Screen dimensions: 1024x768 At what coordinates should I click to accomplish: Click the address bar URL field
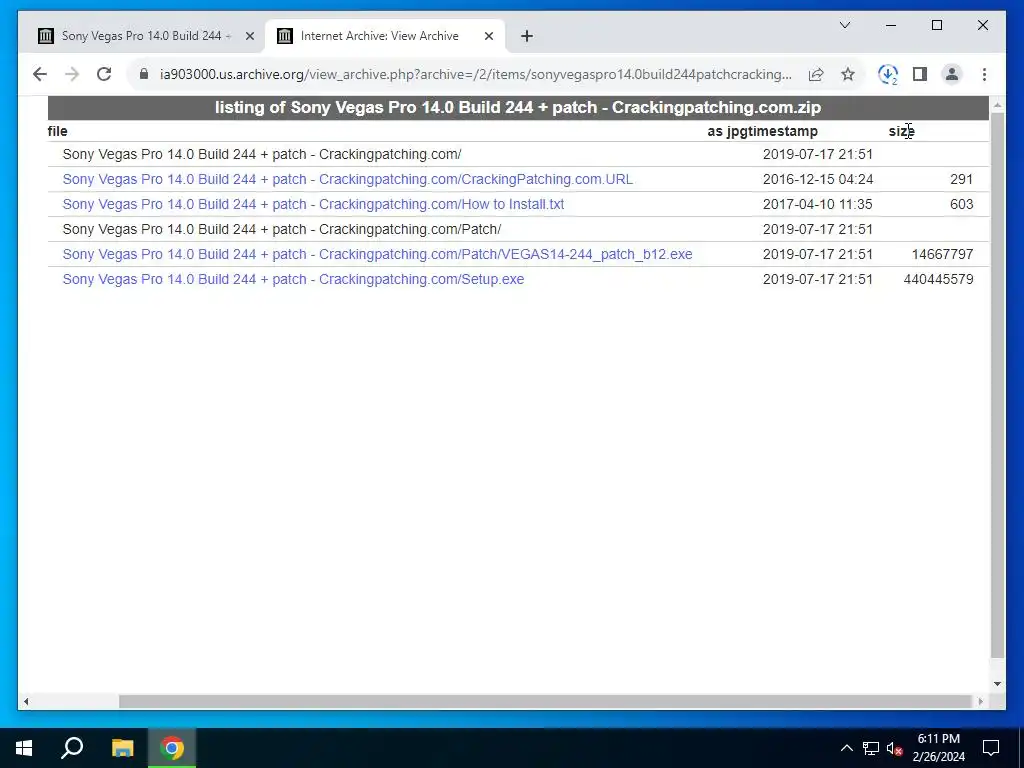click(x=475, y=74)
